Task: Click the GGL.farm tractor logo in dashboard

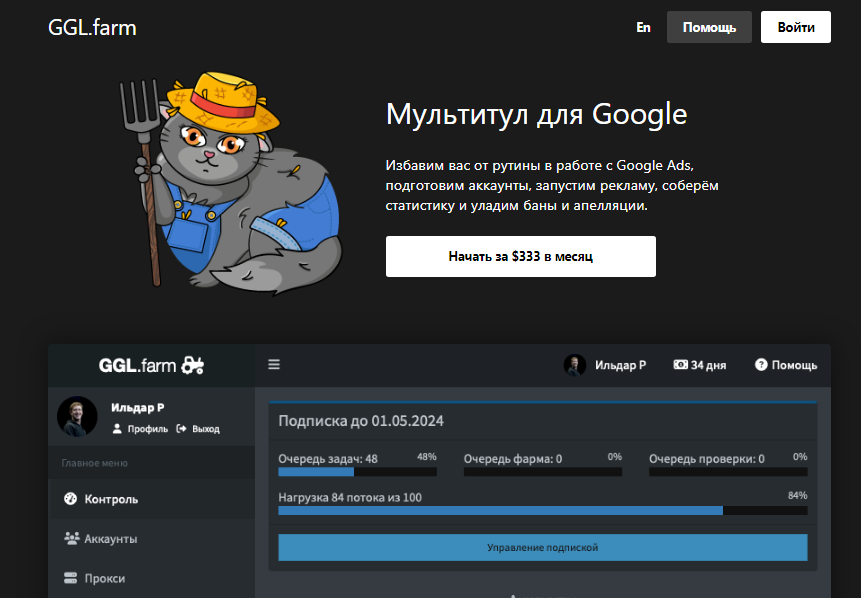Action: 151,365
